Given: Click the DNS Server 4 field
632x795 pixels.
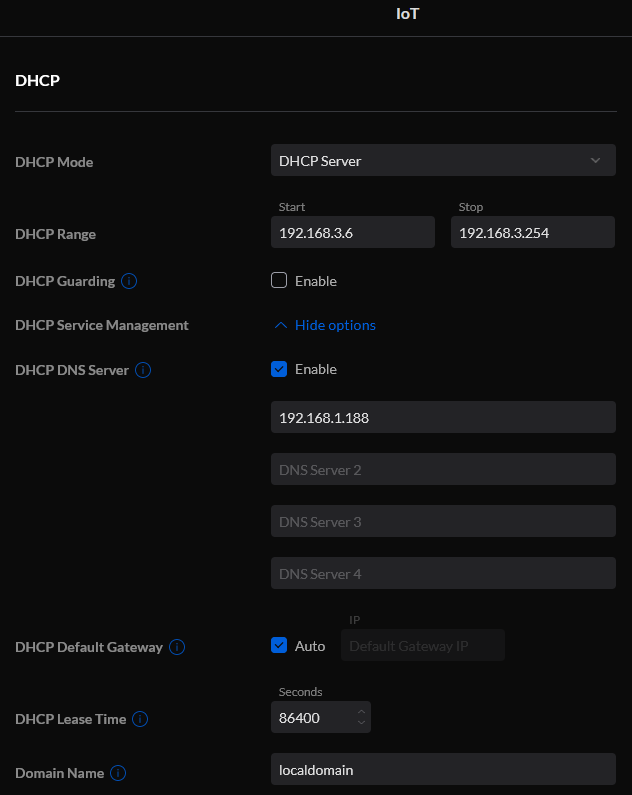Looking at the screenshot, I should coord(443,573).
